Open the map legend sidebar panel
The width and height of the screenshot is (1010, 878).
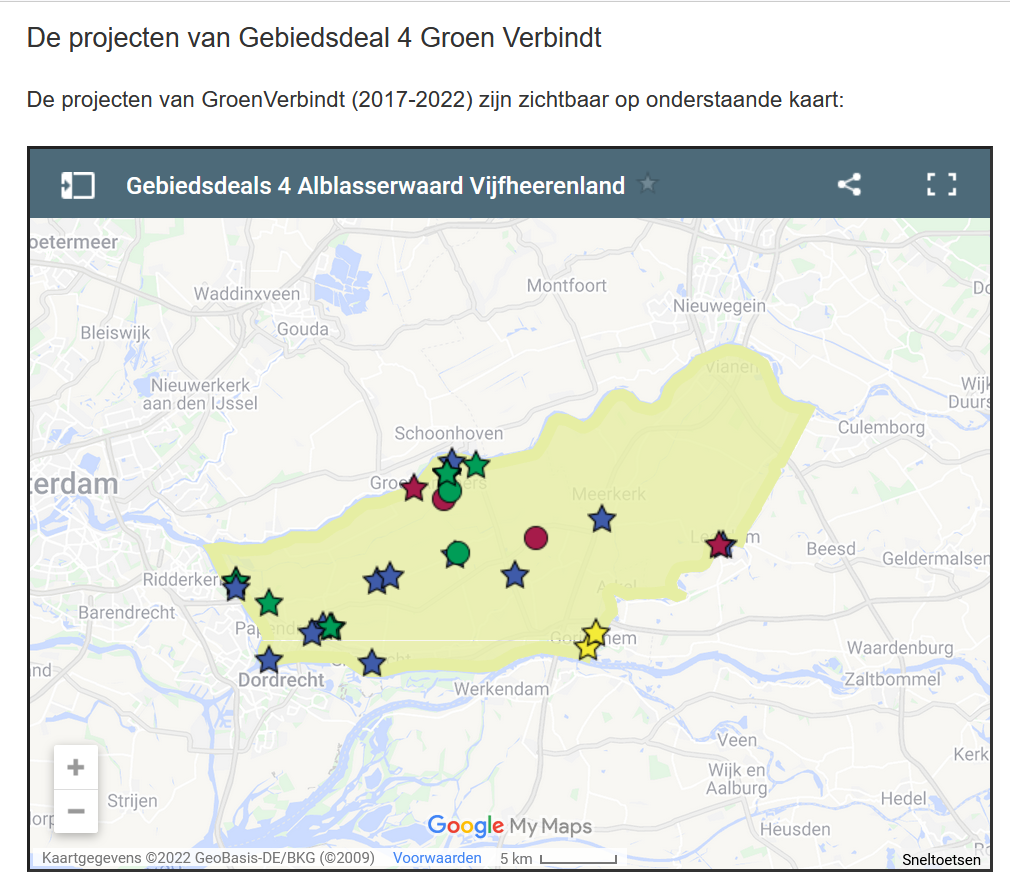78,185
